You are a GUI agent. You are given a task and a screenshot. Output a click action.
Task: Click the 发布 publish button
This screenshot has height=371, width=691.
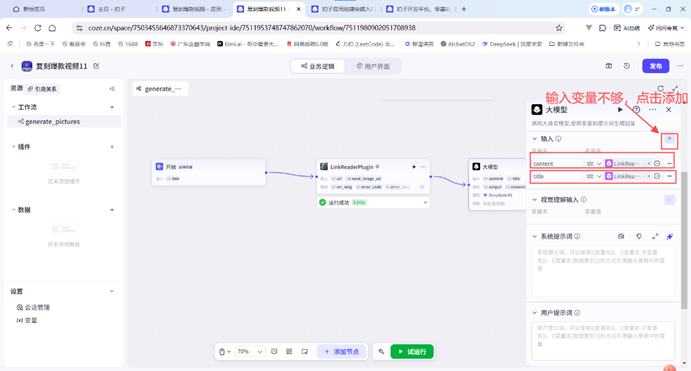655,66
